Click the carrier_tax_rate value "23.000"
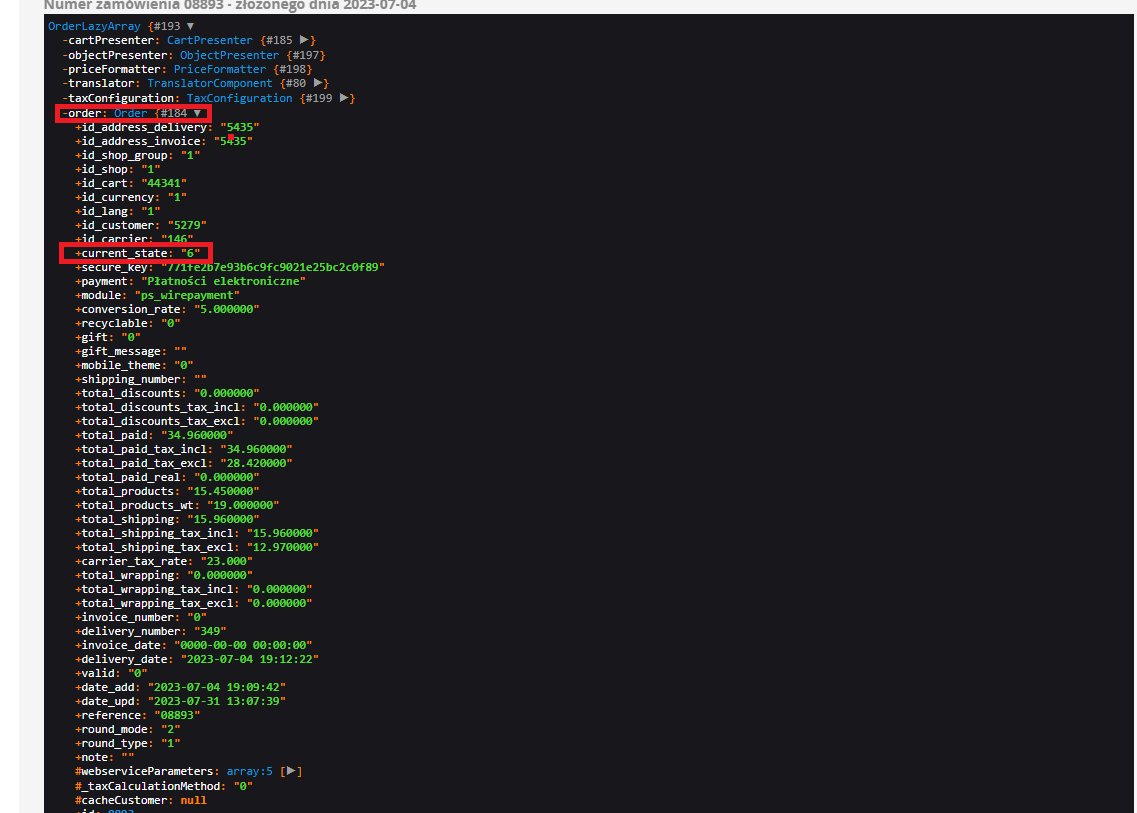 227,561
